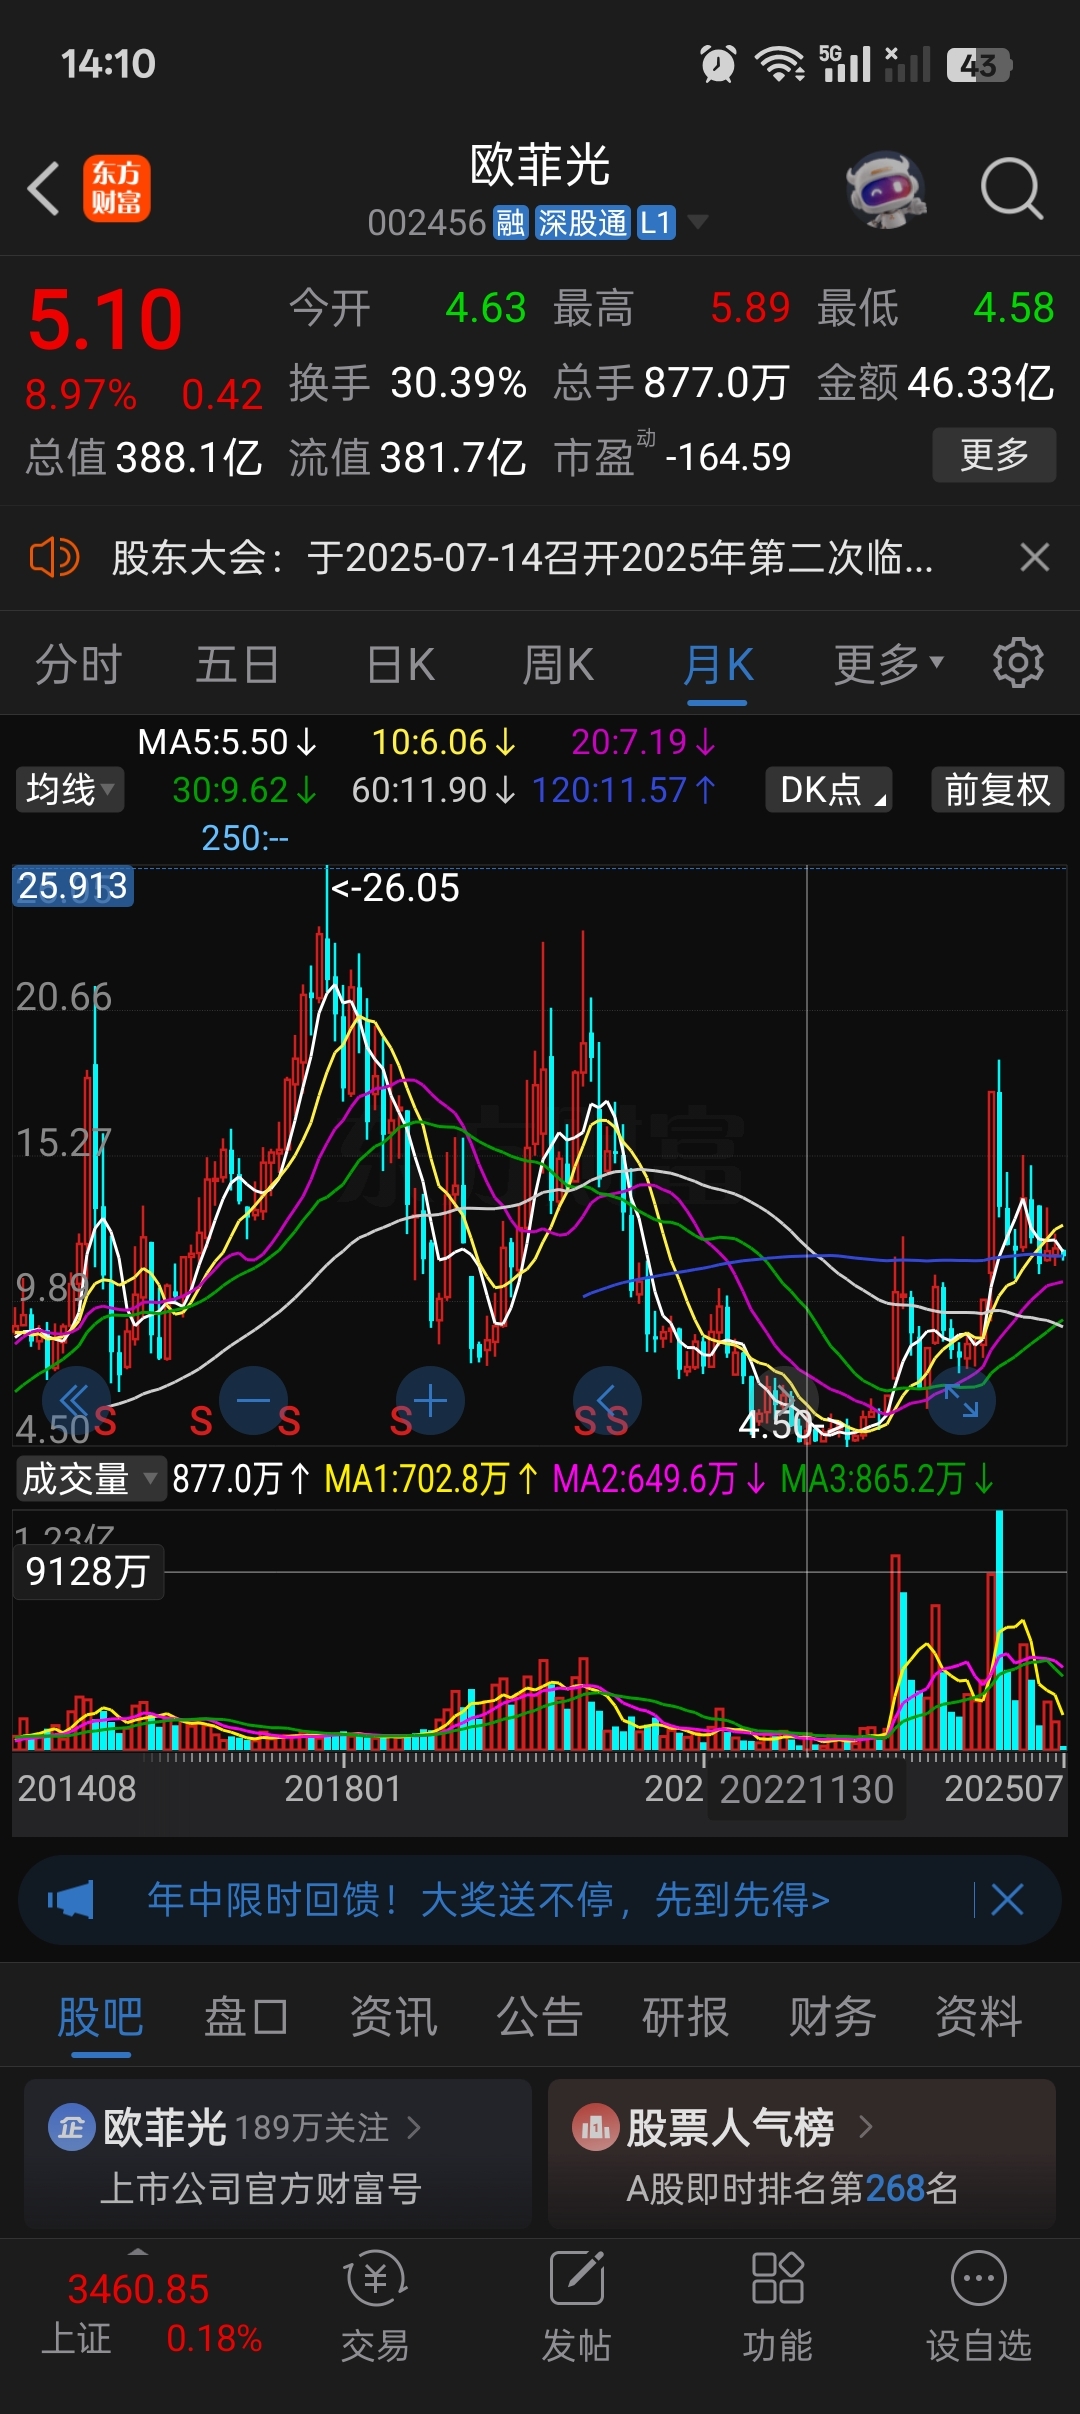Open the 股票人气榜 ranking card
This screenshot has width=1080, height=2414.
(802, 2153)
